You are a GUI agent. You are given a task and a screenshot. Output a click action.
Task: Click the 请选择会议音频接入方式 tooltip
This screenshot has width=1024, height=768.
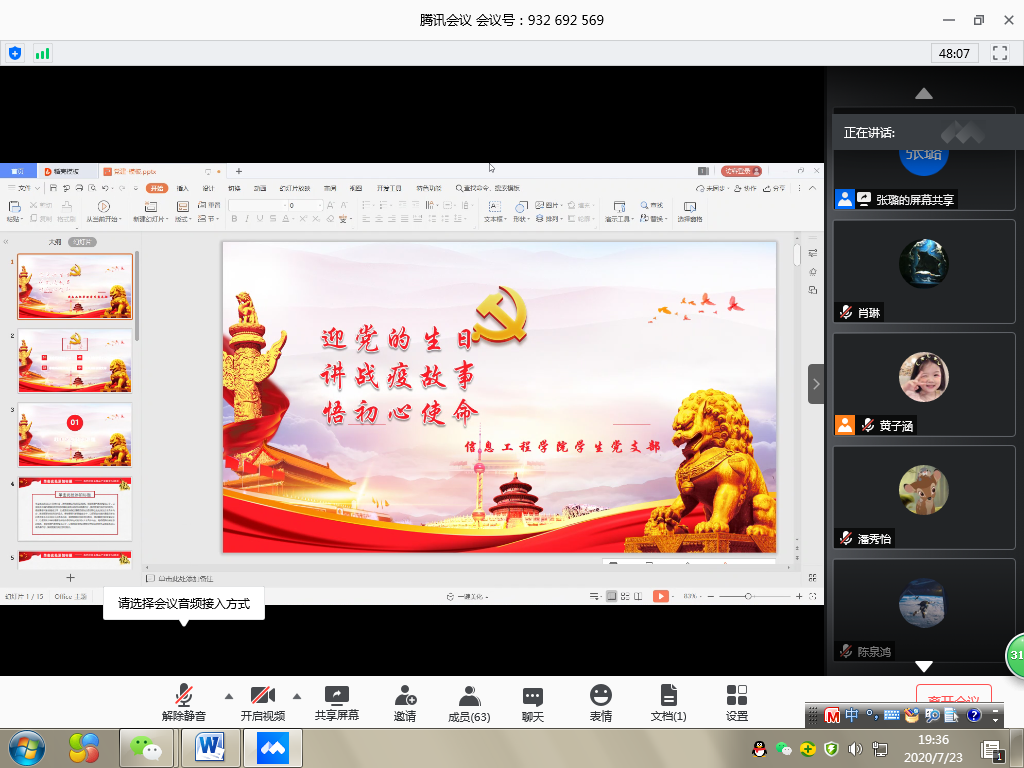[184, 603]
